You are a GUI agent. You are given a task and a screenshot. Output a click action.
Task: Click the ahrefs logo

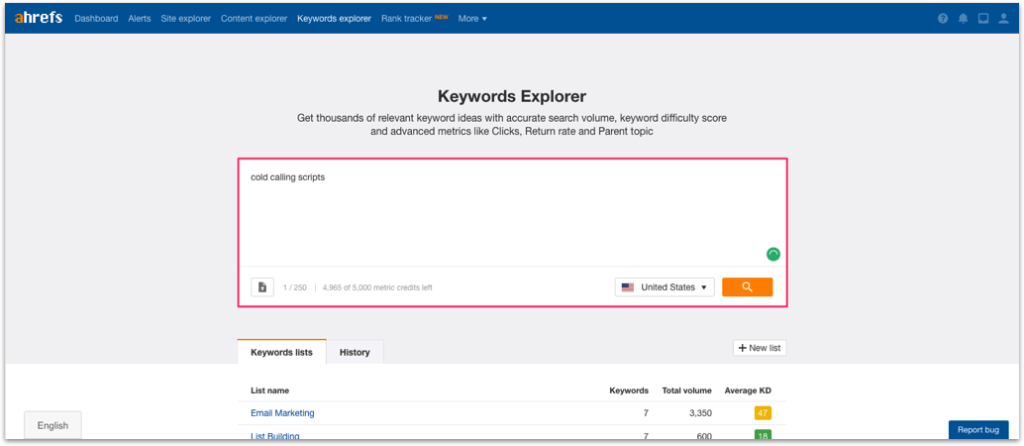[x=39, y=18]
